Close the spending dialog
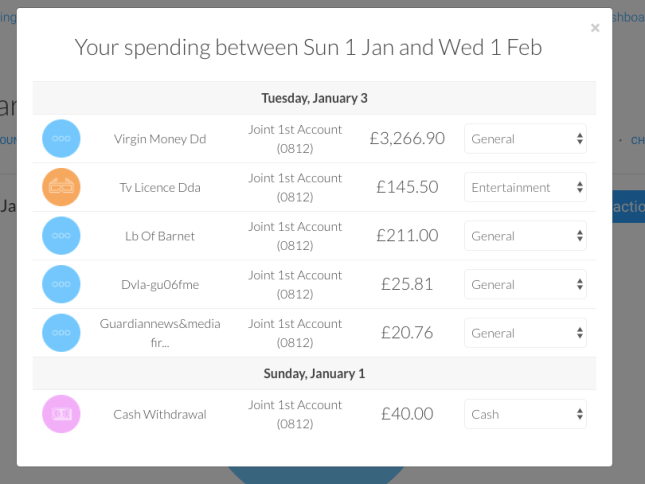Viewport: 645px width, 484px height. (x=595, y=28)
